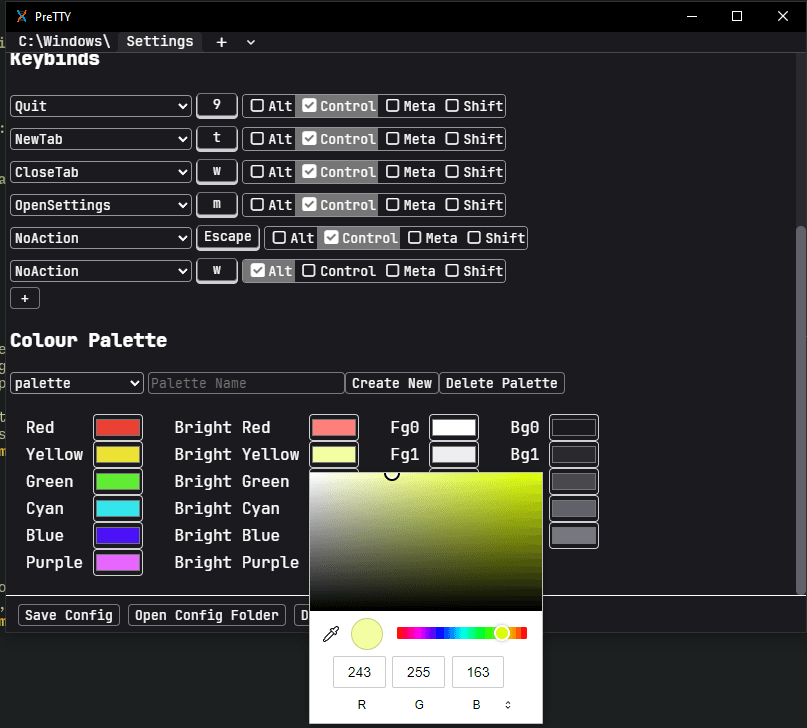Click the Palette Name text field

pos(246,383)
